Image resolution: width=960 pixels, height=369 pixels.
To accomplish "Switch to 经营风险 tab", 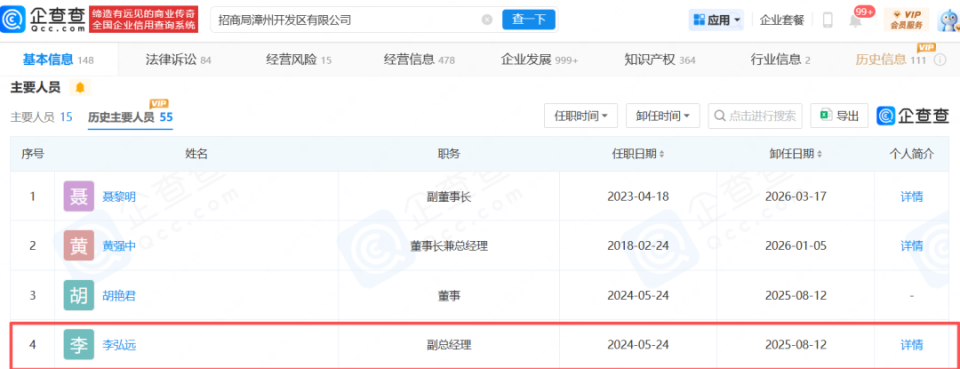I will (x=299, y=60).
